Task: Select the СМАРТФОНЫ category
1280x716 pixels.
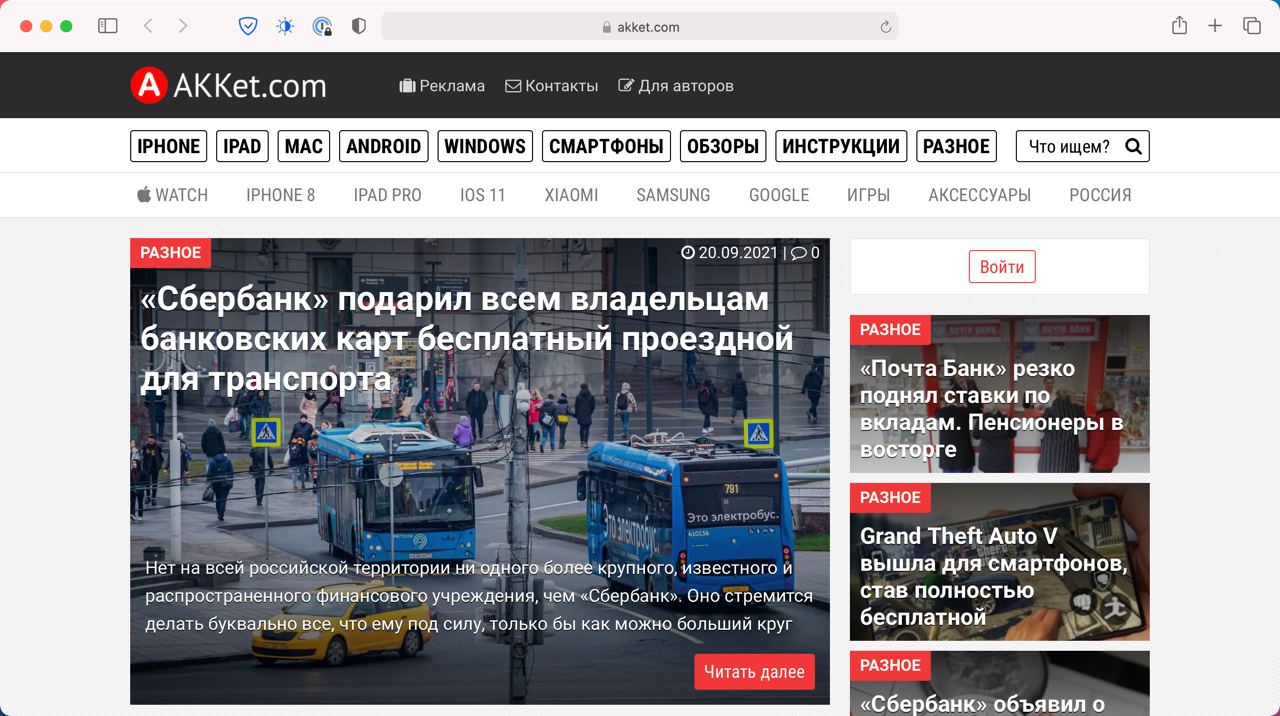Action: [607, 146]
